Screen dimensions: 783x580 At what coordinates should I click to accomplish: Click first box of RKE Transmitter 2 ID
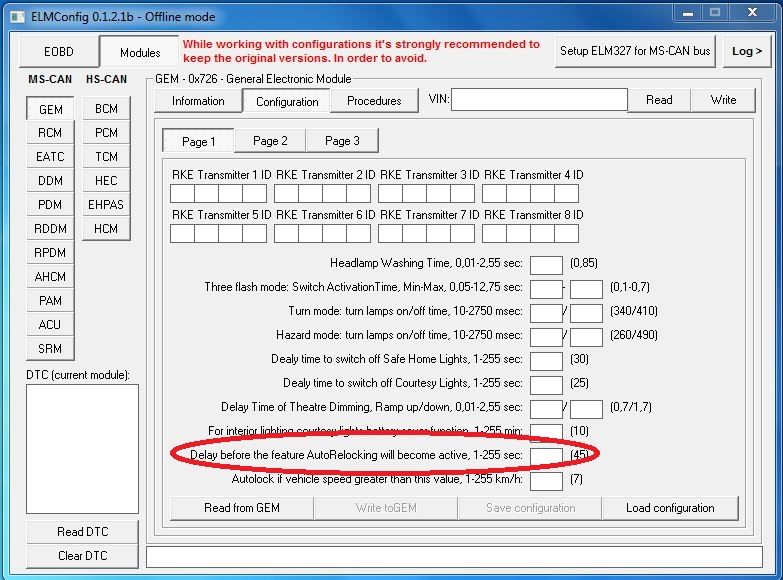(x=286, y=193)
